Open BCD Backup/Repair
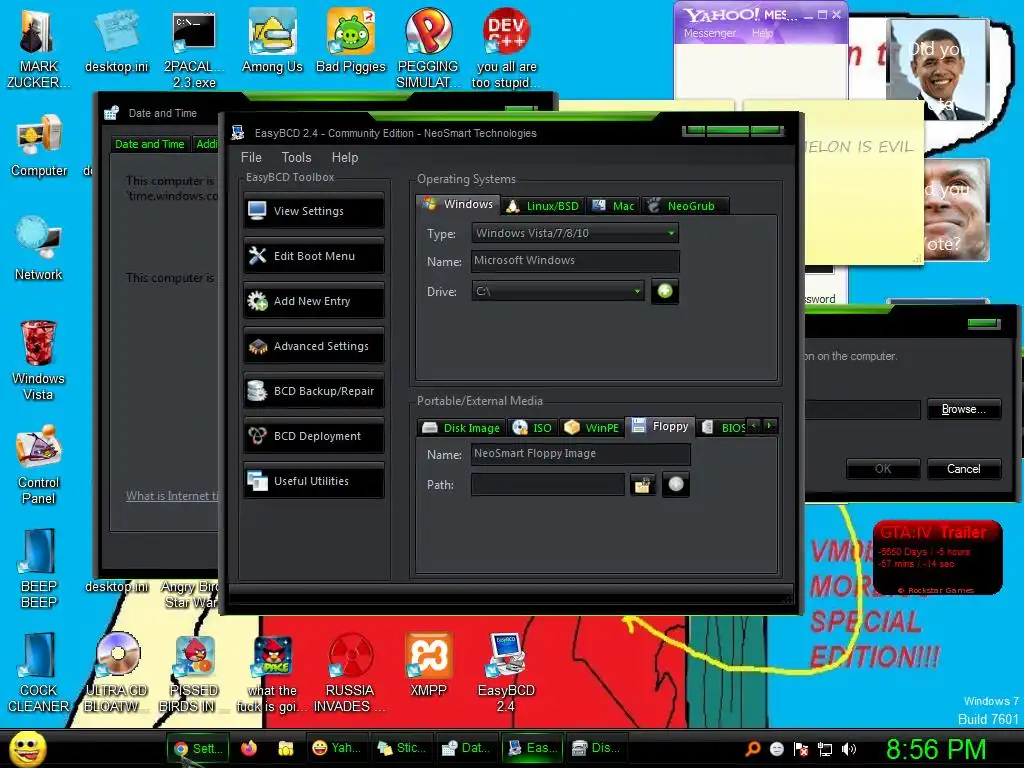This screenshot has width=1024, height=768. pos(313,391)
